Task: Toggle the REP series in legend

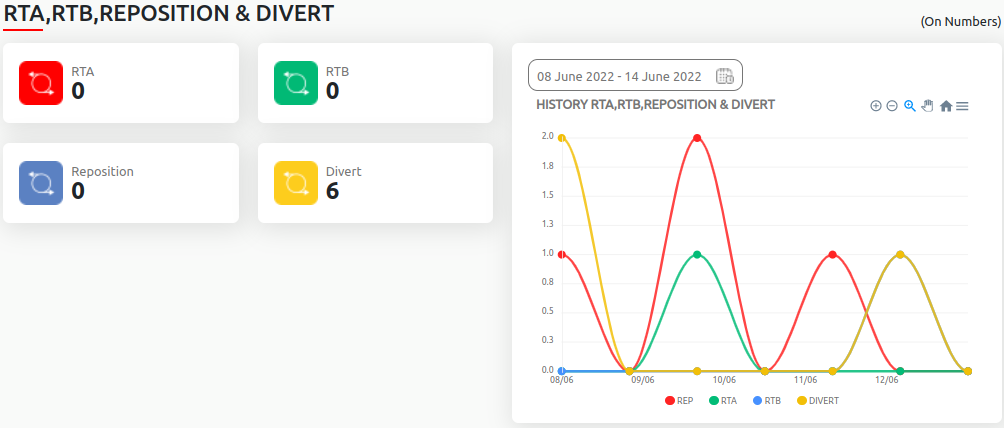Action: click(x=678, y=400)
